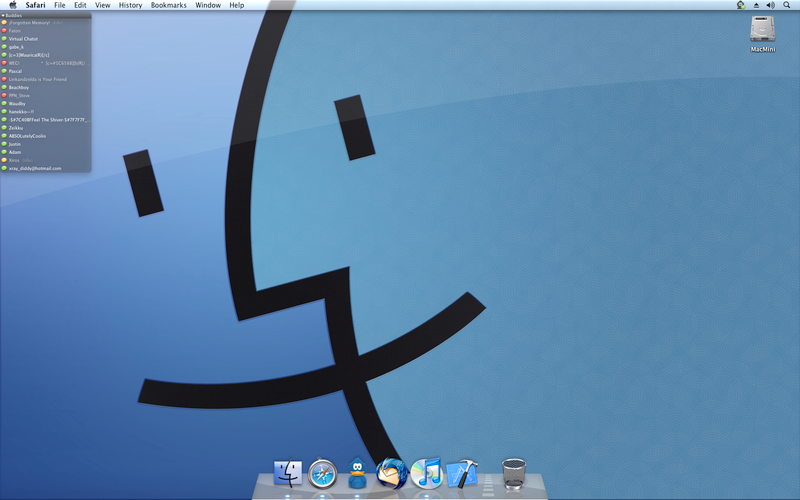
Task: Click the MacMini drive label
Action: click(x=763, y=49)
